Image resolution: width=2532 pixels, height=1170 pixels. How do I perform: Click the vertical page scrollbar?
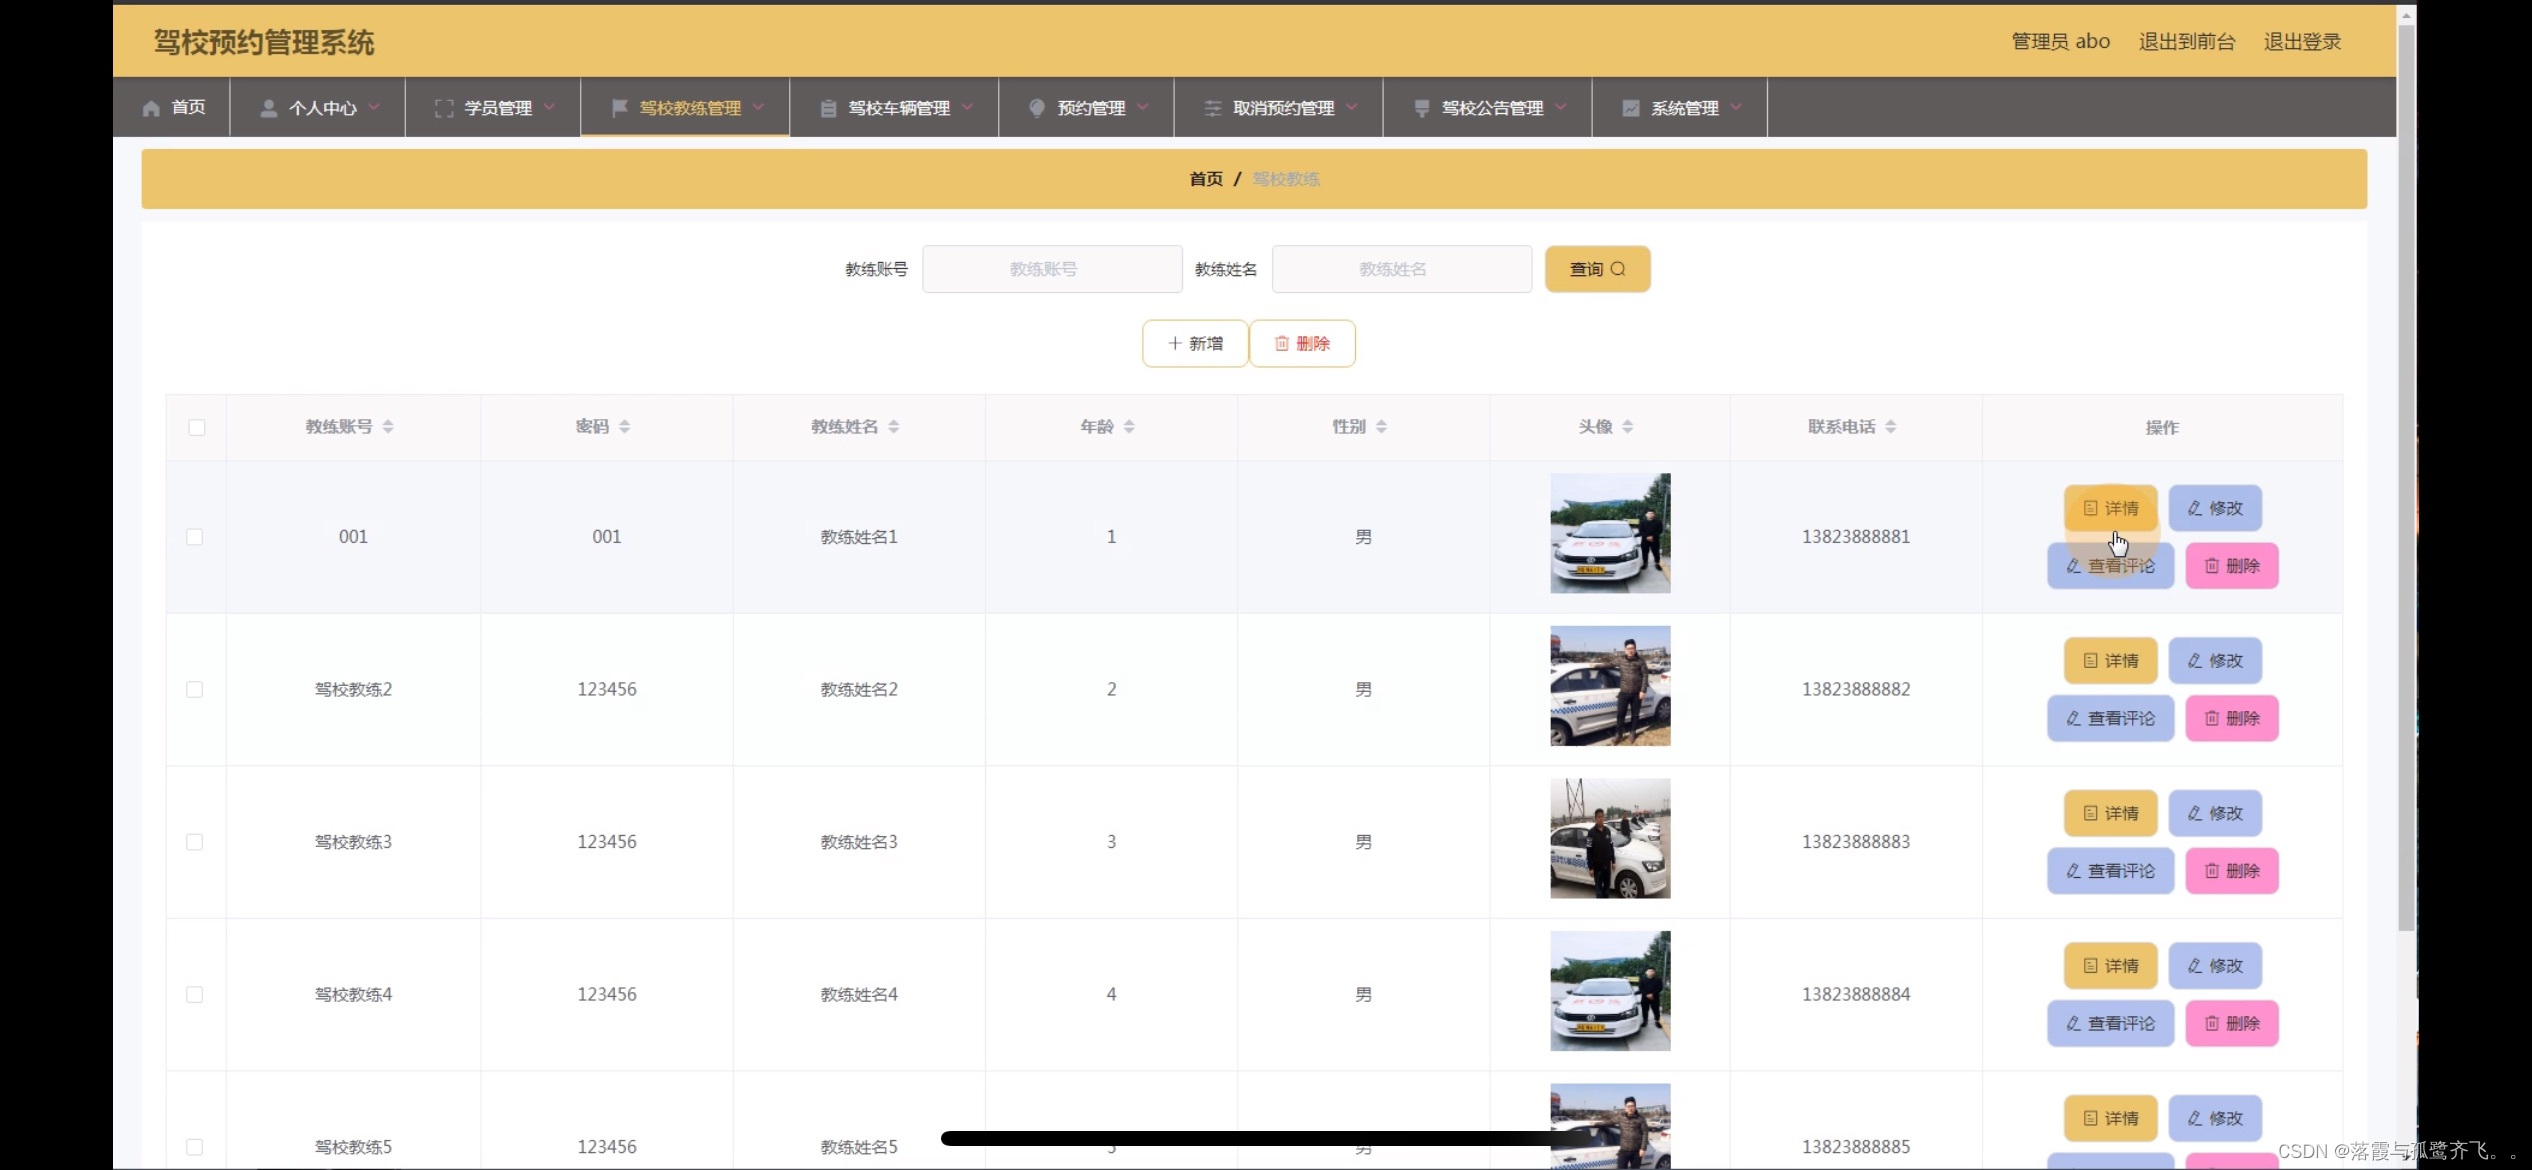[2406, 480]
